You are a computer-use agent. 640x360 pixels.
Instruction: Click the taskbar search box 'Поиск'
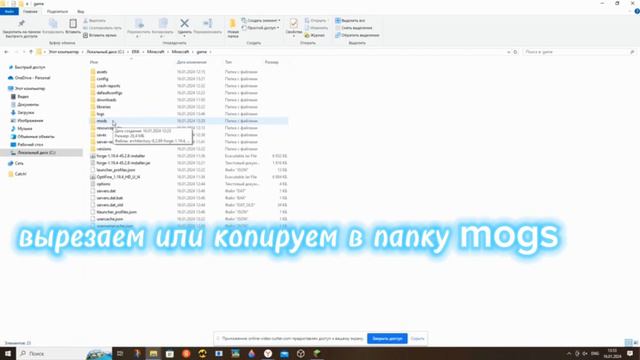click(x=64, y=353)
